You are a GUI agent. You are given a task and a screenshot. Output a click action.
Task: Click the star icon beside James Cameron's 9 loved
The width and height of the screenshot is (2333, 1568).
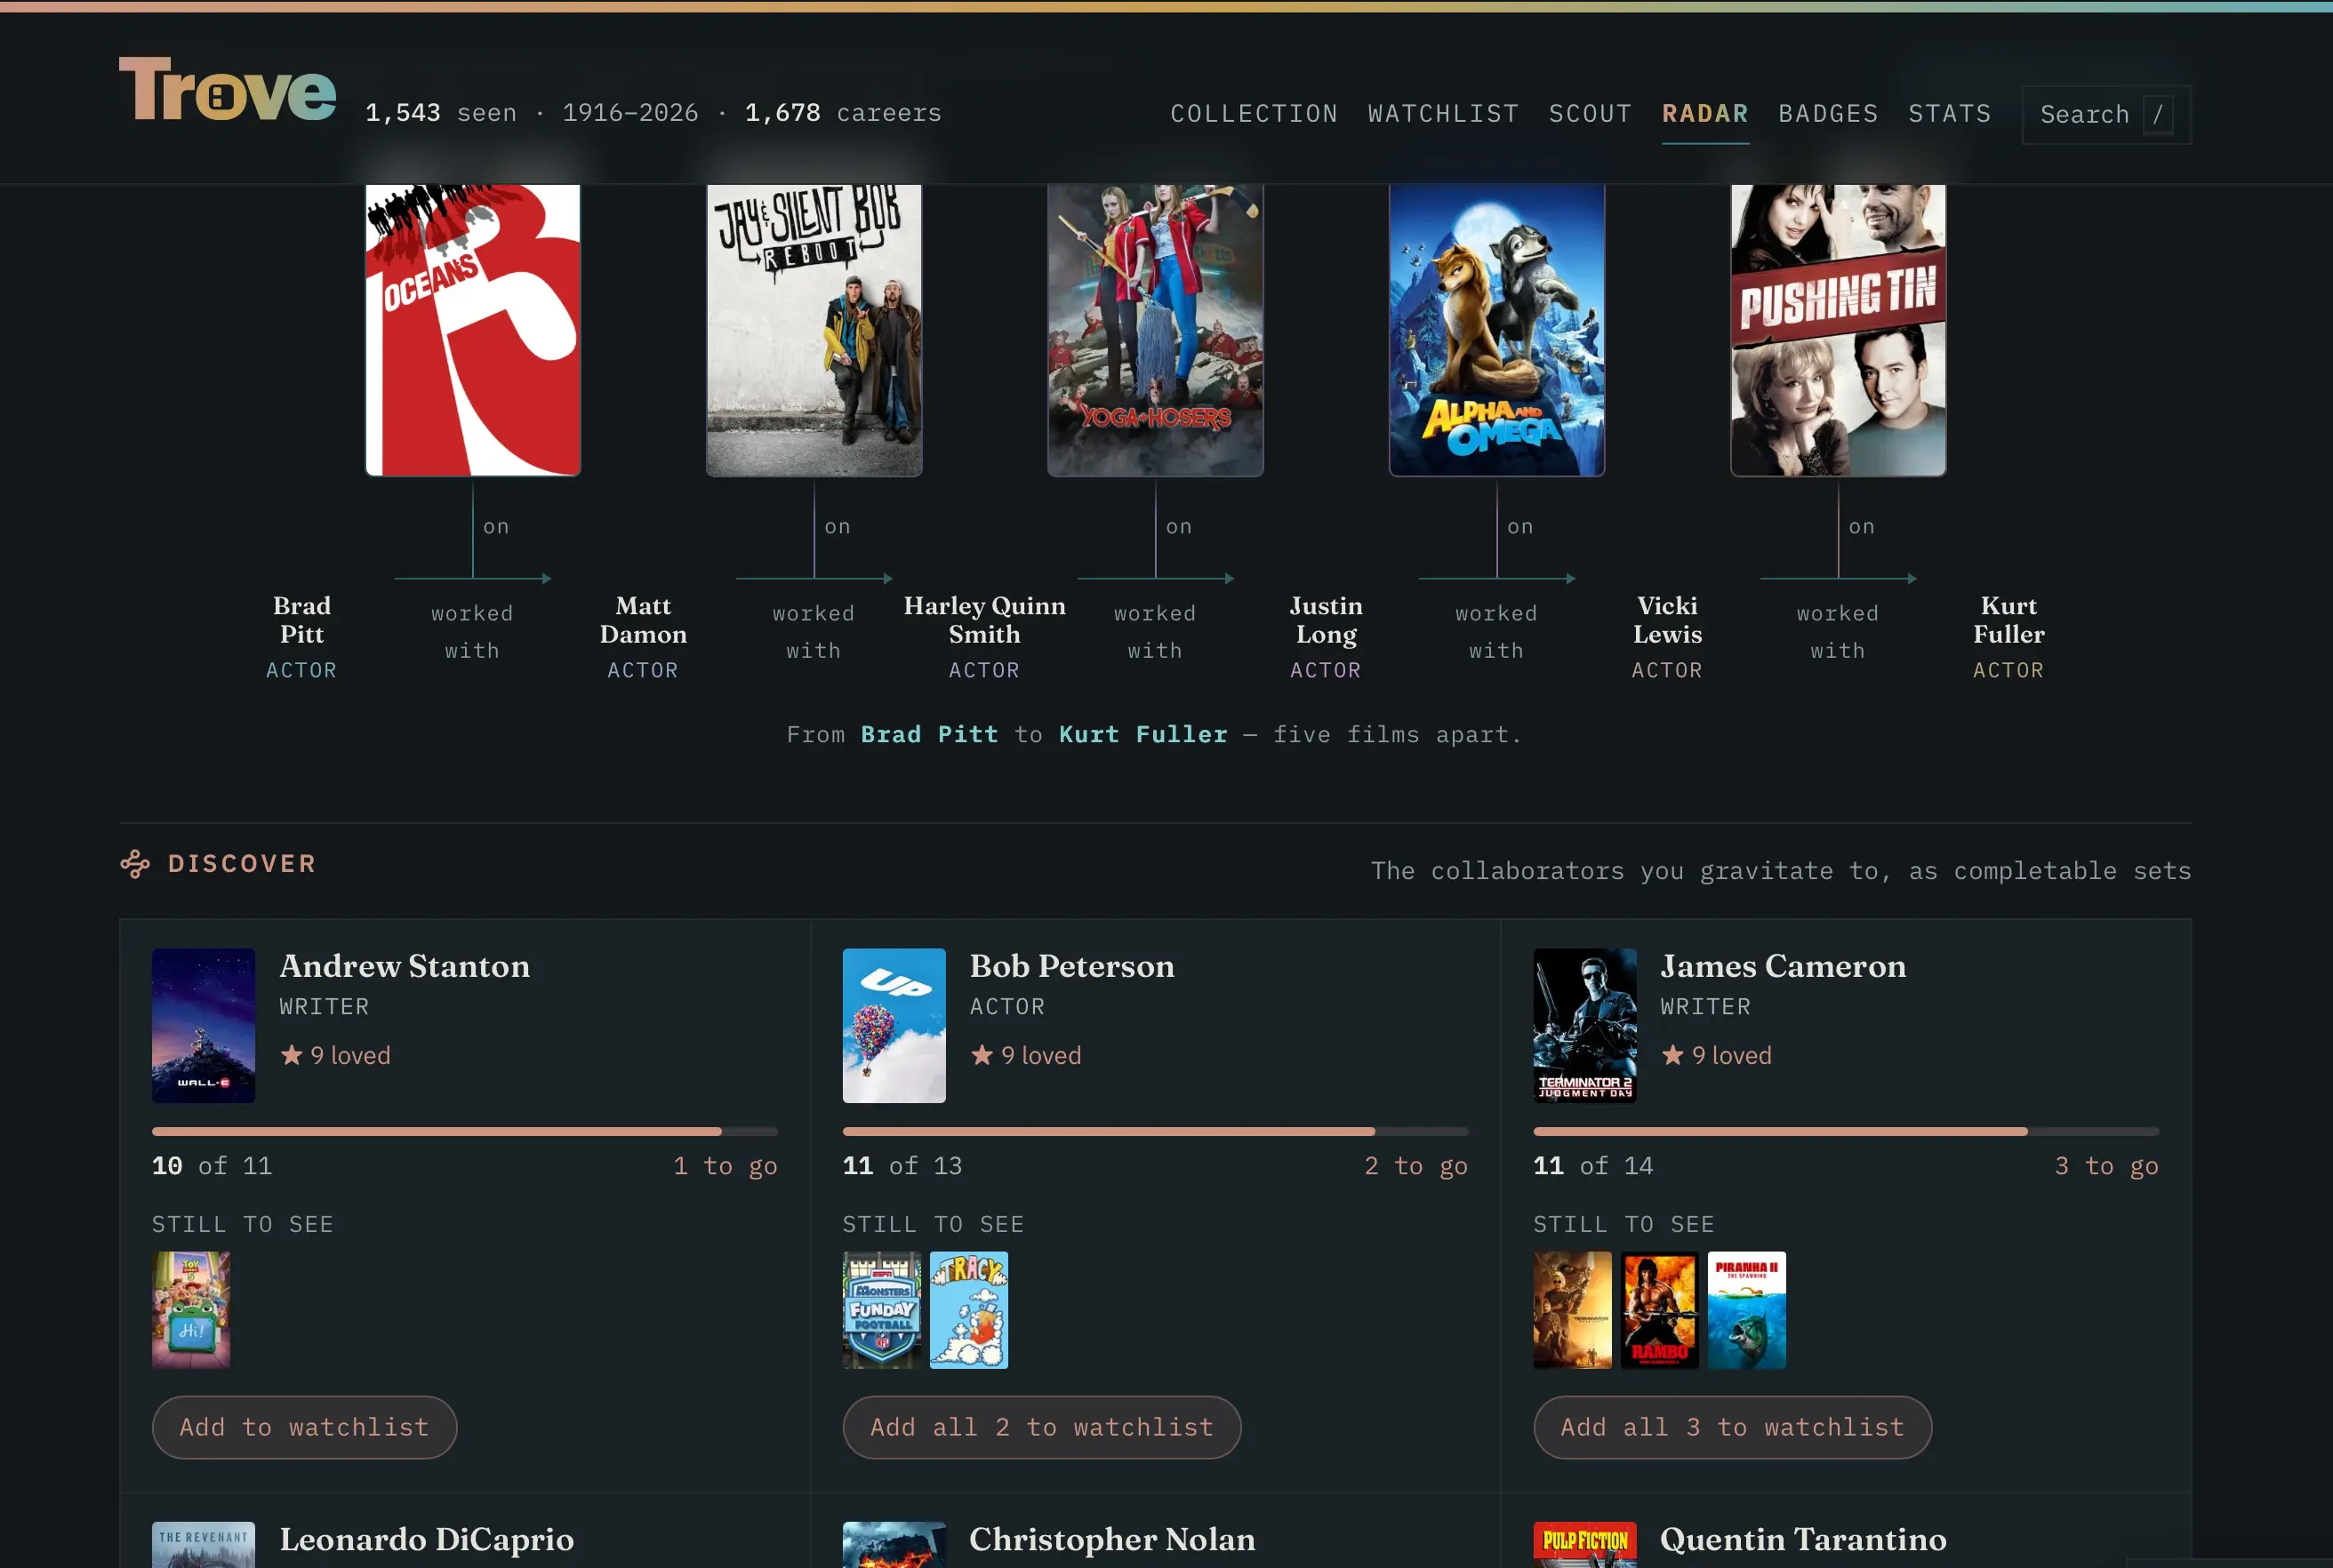1673,1055
